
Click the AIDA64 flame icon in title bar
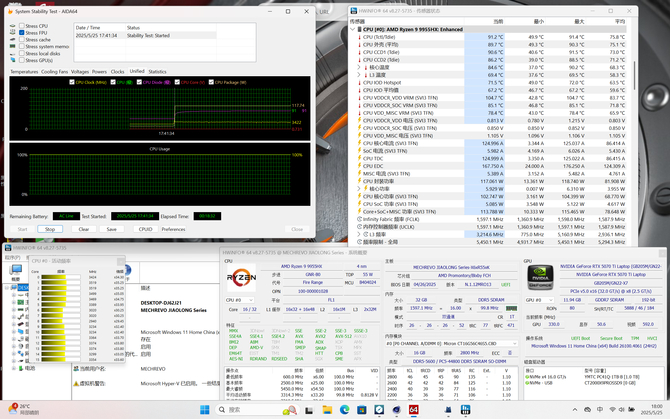click(x=10, y=10)
